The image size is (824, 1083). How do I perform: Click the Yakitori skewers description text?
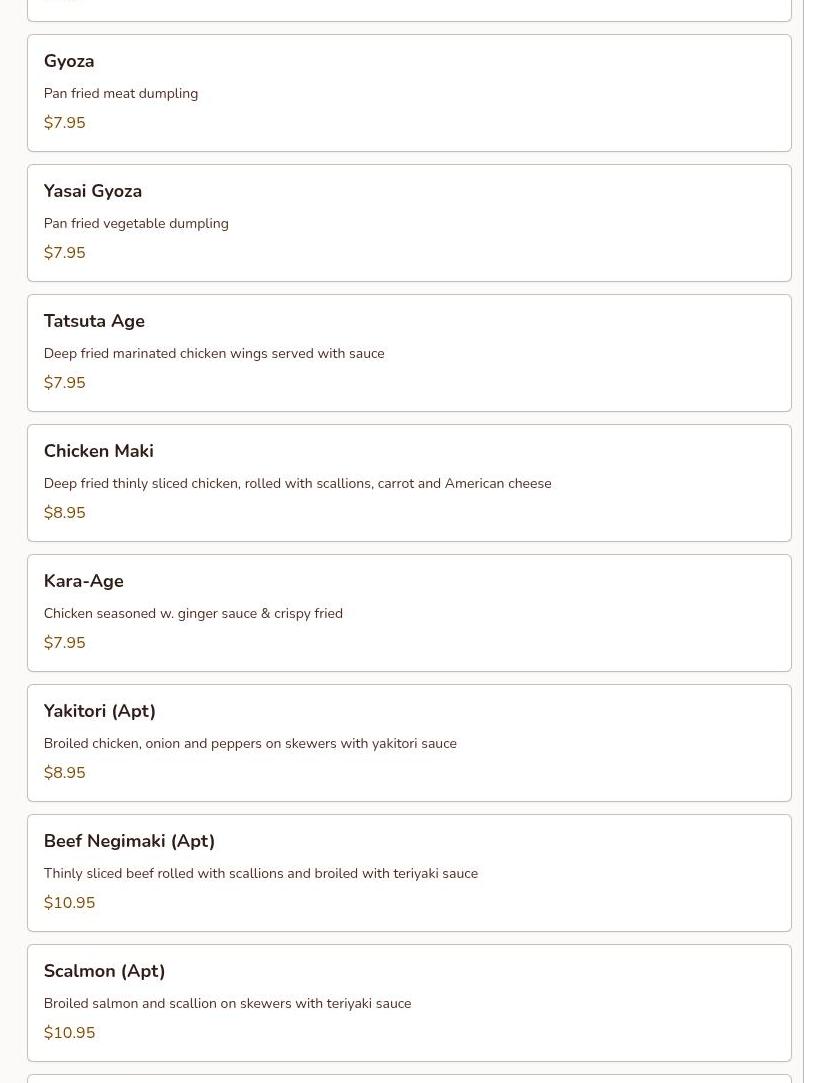(x=250, y=744)
